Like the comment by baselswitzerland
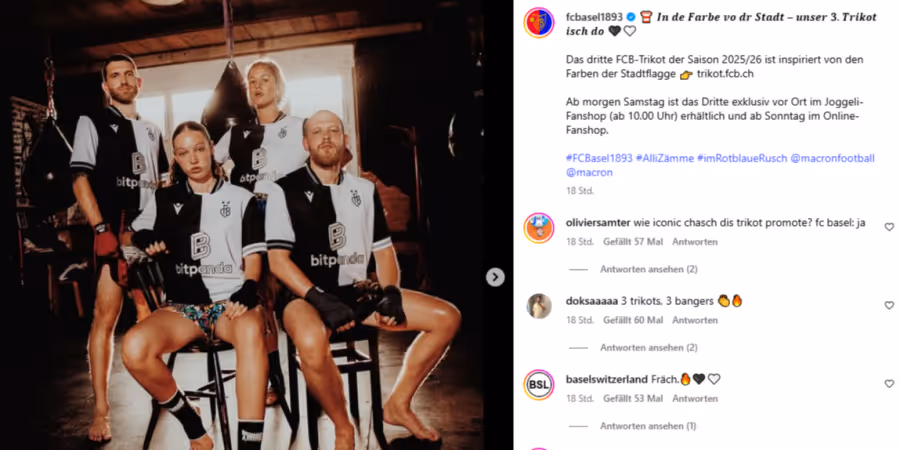900x450 pixels. (889, 383)
